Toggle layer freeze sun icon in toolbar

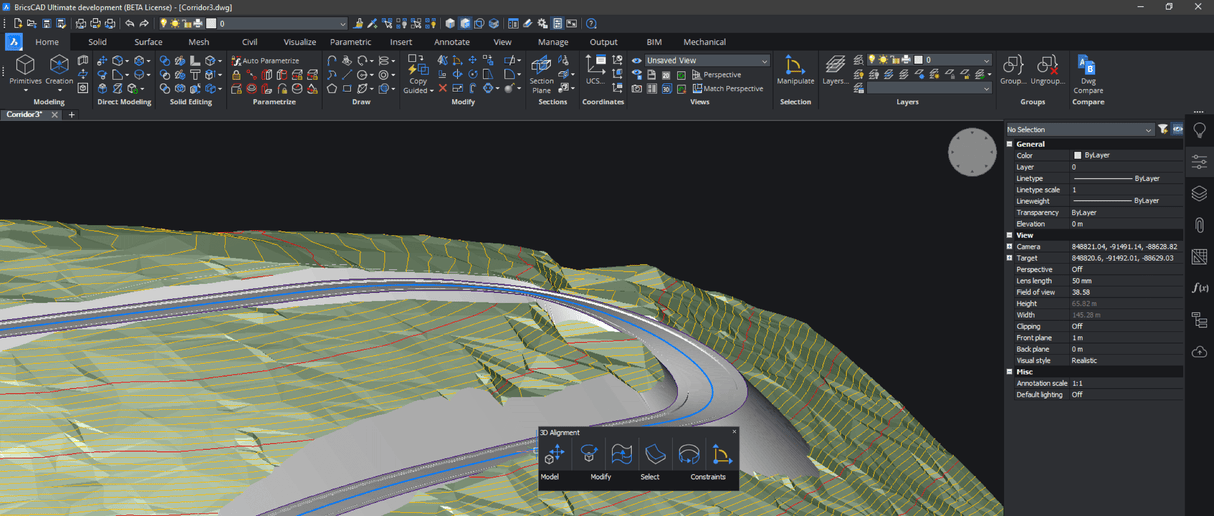(175, 23)
